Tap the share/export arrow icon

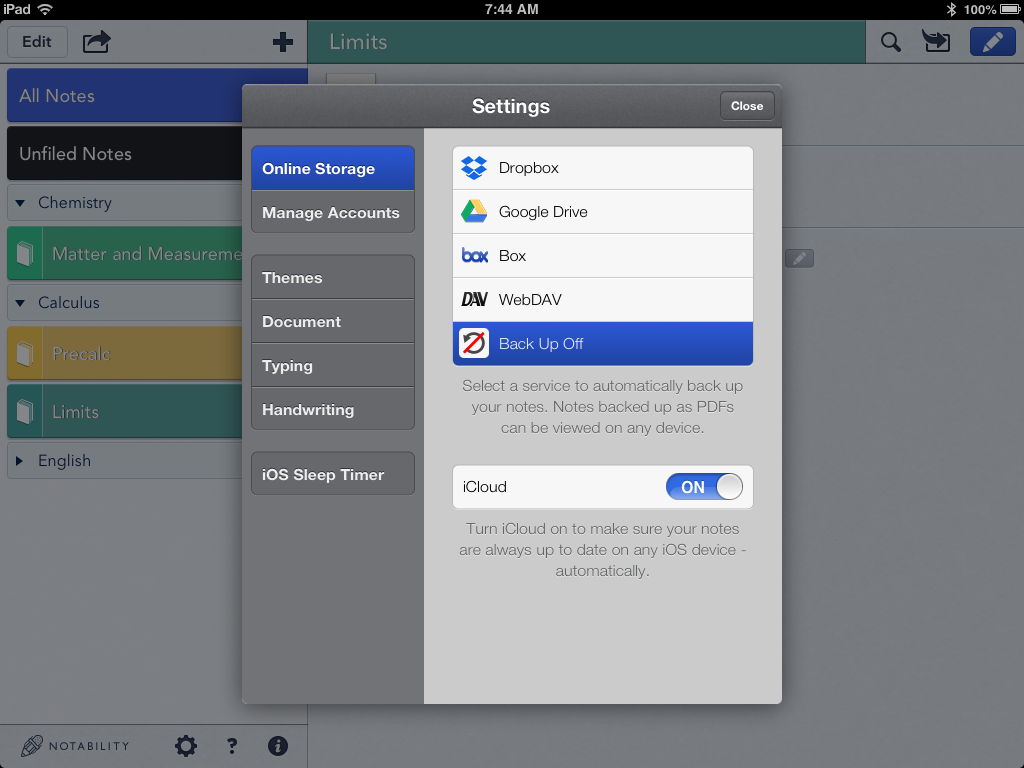96,42
